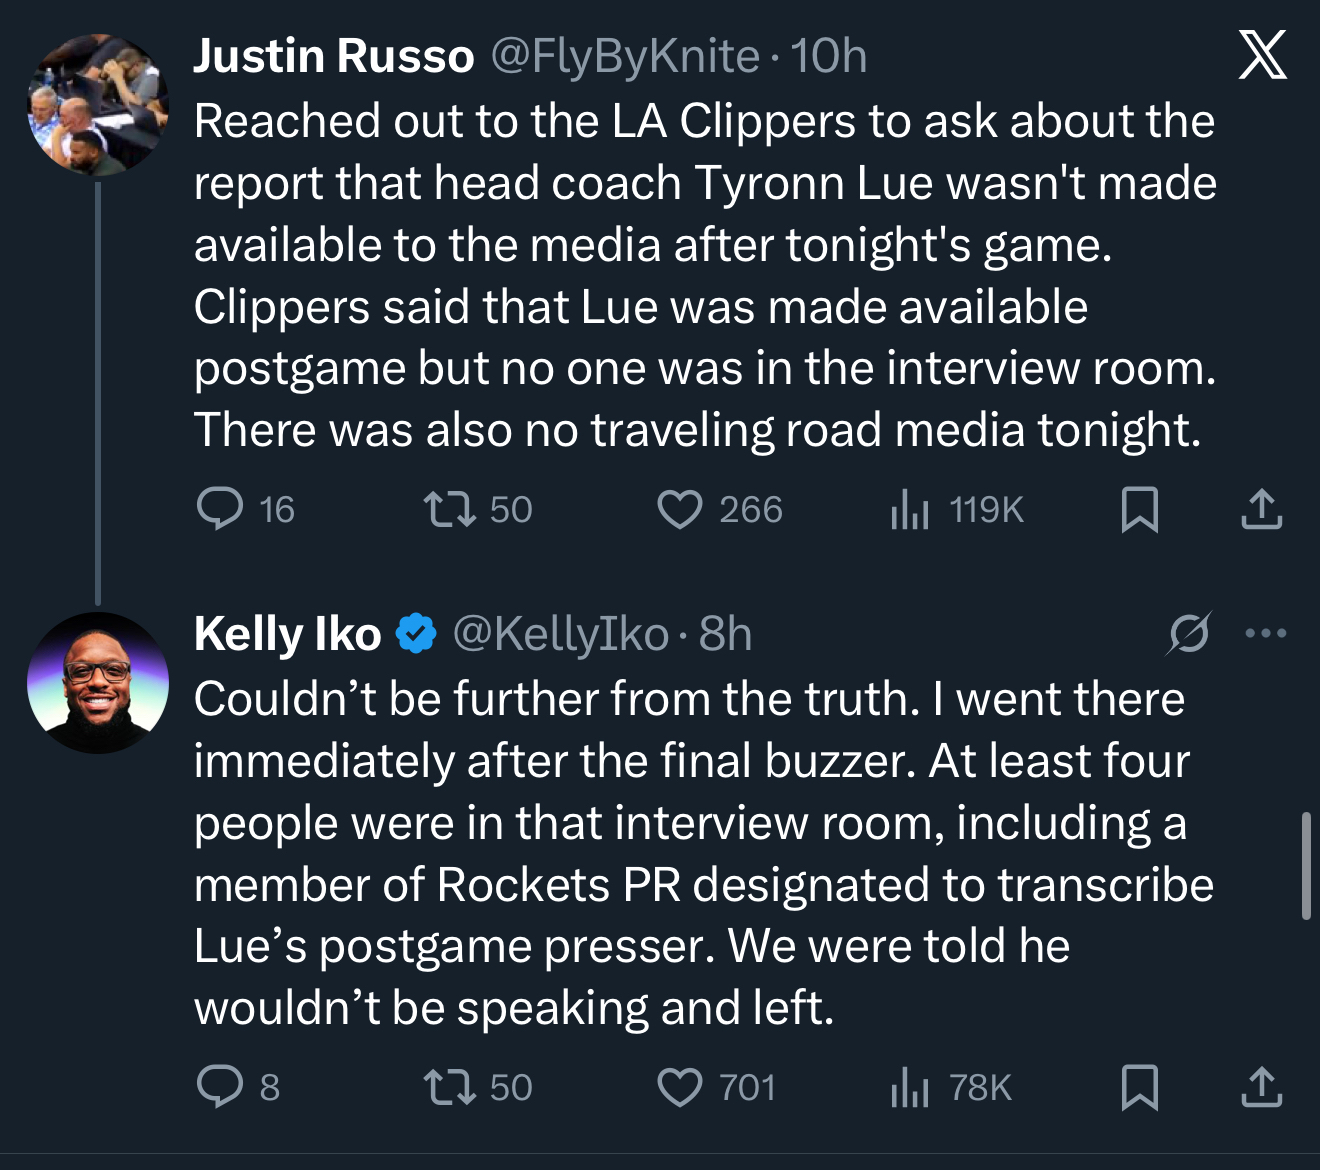Share Justin Russo's tweet
This screenshot has height=1170, width=1320.
[1262, 509]
